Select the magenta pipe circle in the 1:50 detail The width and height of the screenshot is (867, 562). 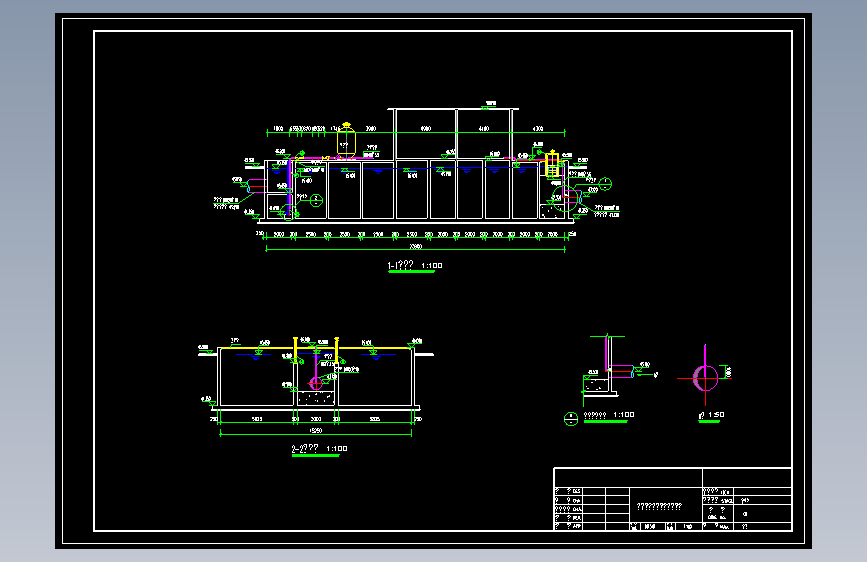[x=706, y=378]
